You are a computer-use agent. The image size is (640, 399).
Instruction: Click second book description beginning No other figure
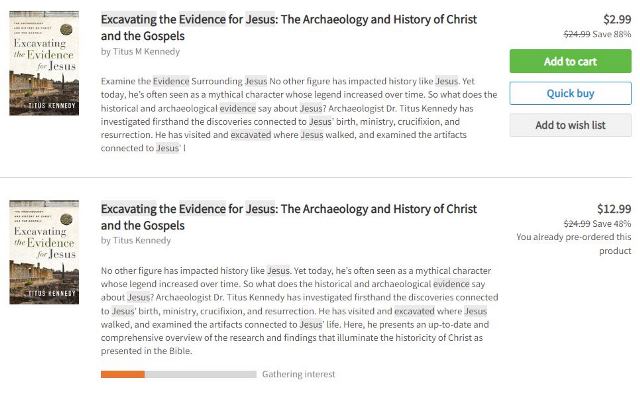299,310
